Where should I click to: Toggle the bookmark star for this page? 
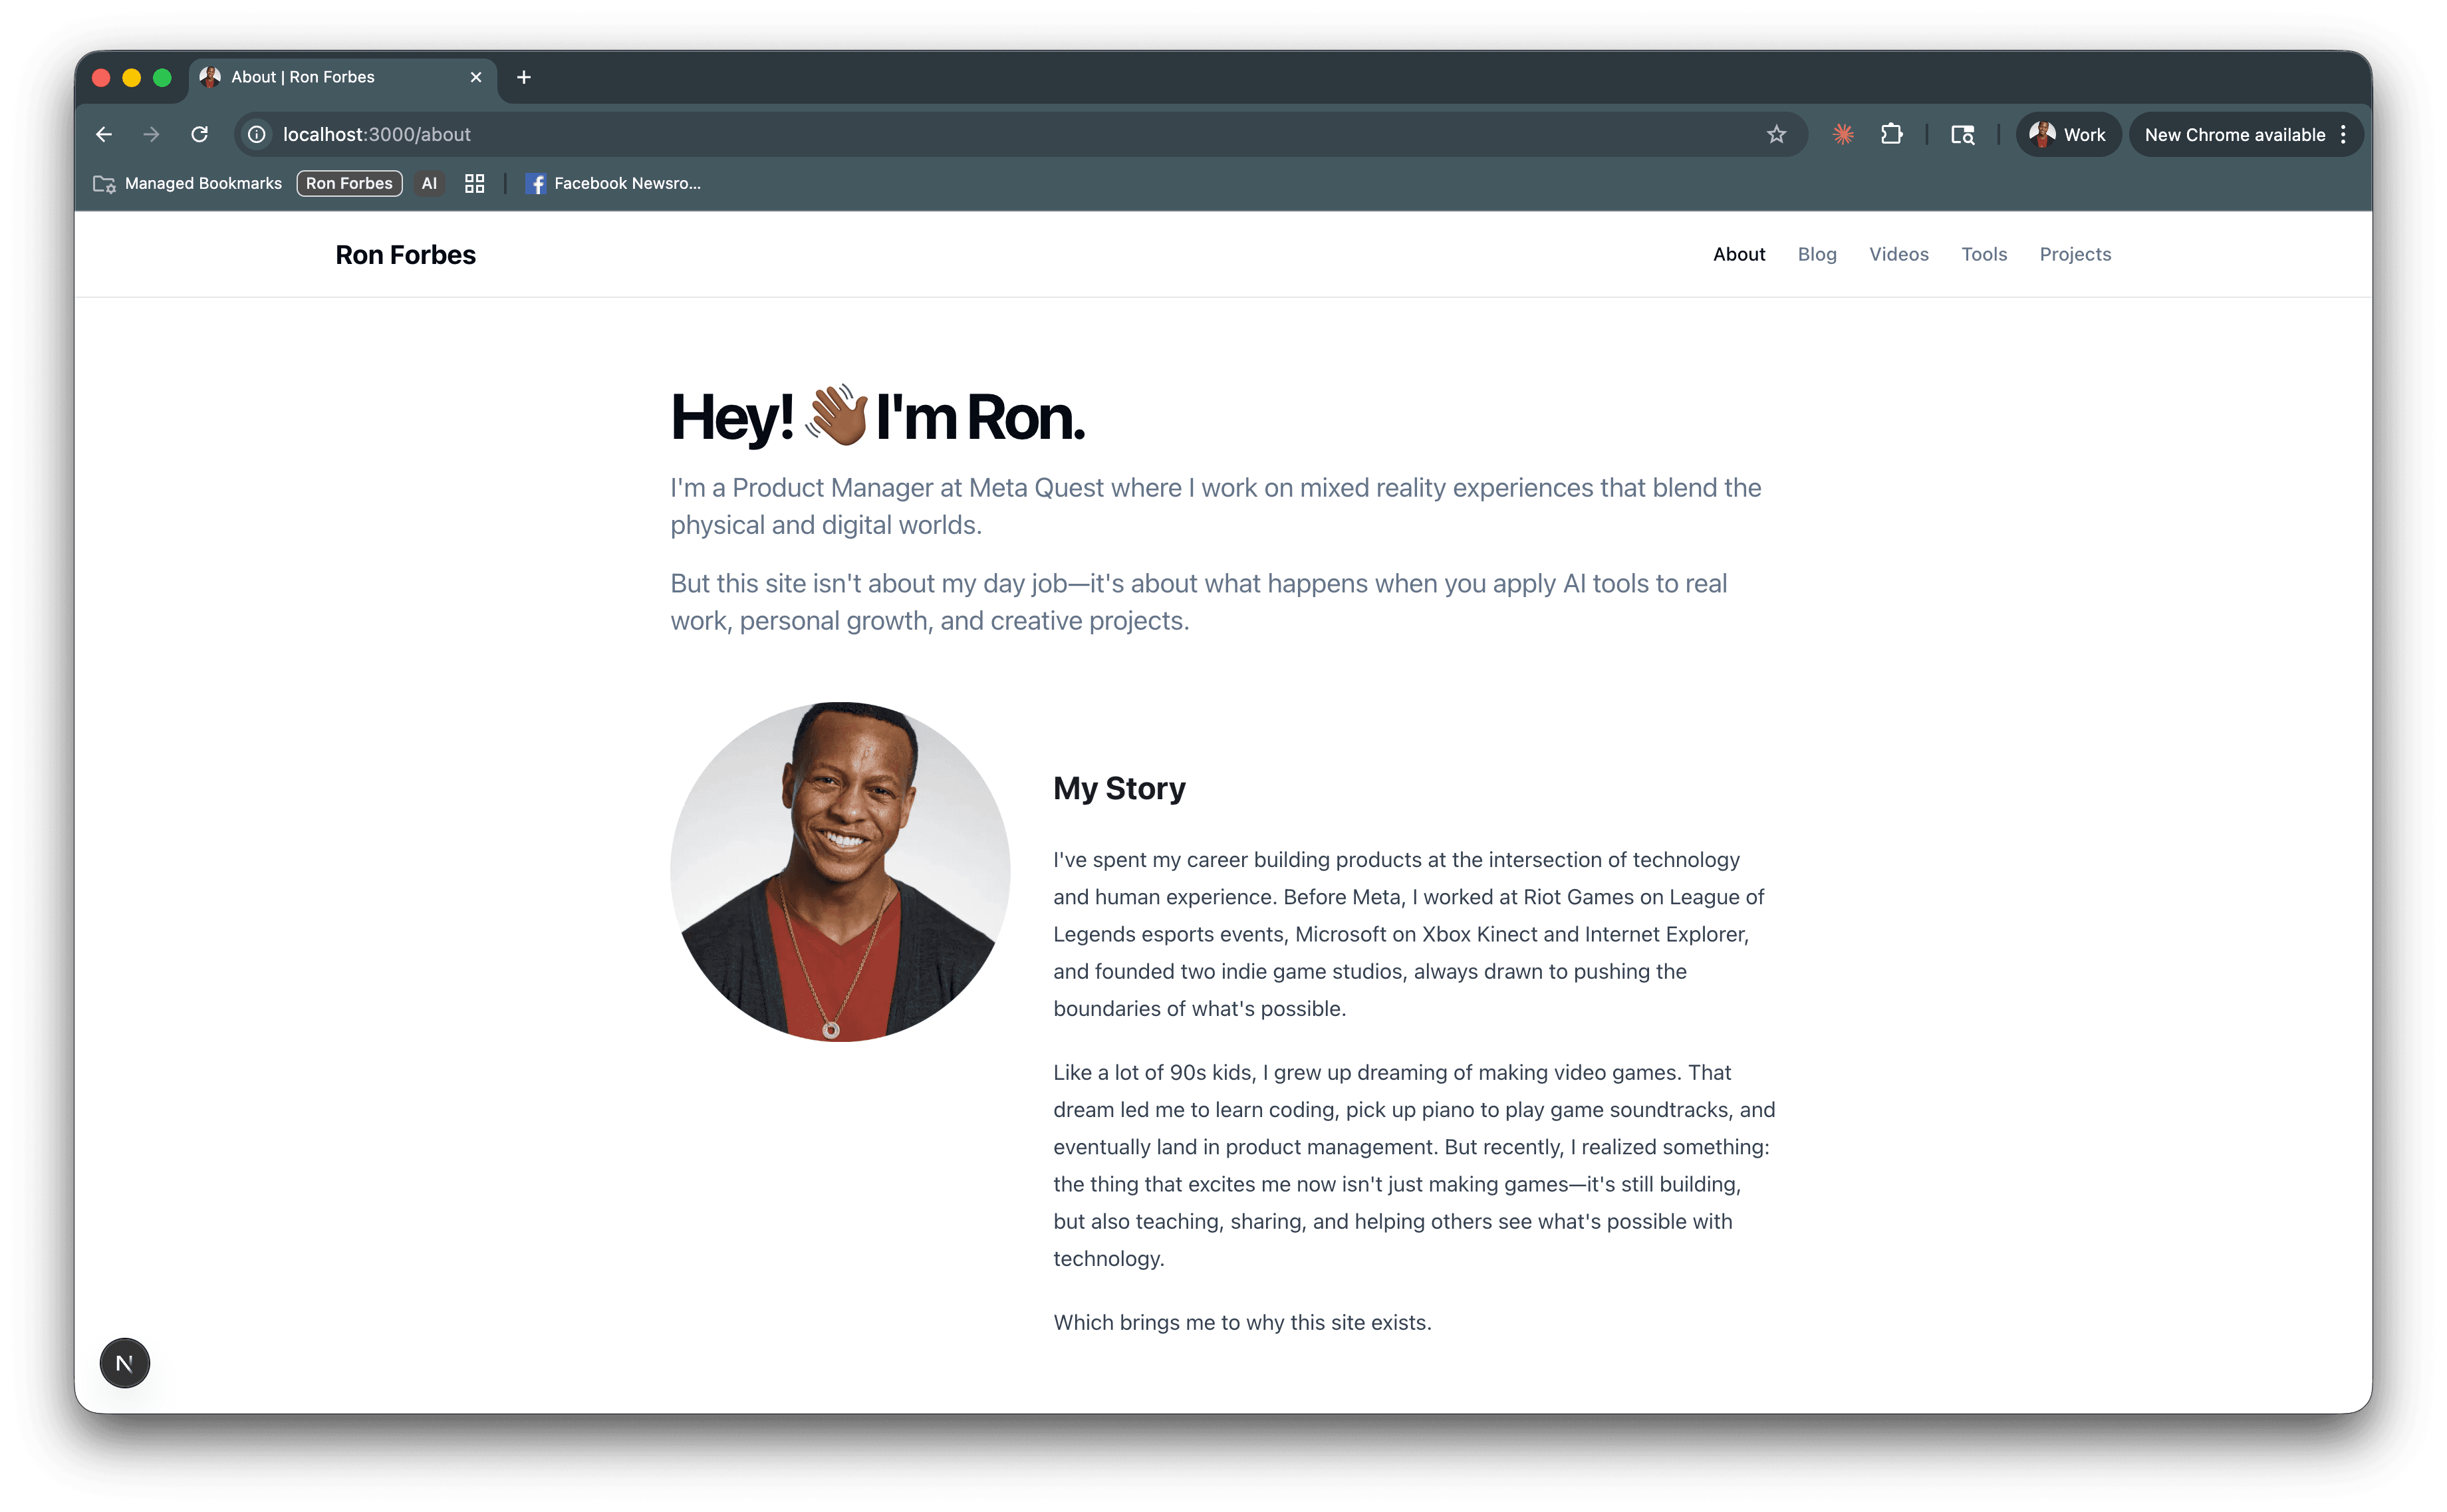click(x=1777, y=133)
